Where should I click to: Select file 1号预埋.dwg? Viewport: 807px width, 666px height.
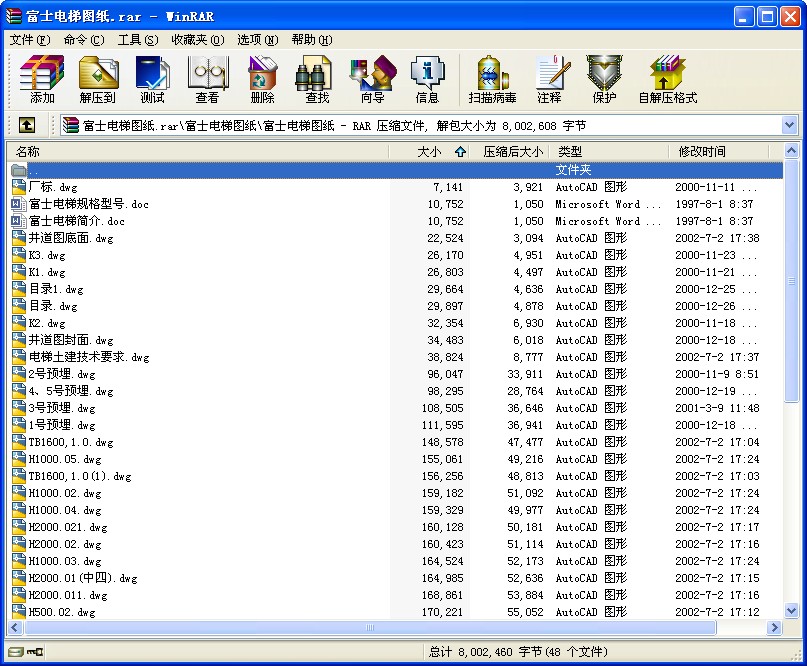click(x=62, y=425)
